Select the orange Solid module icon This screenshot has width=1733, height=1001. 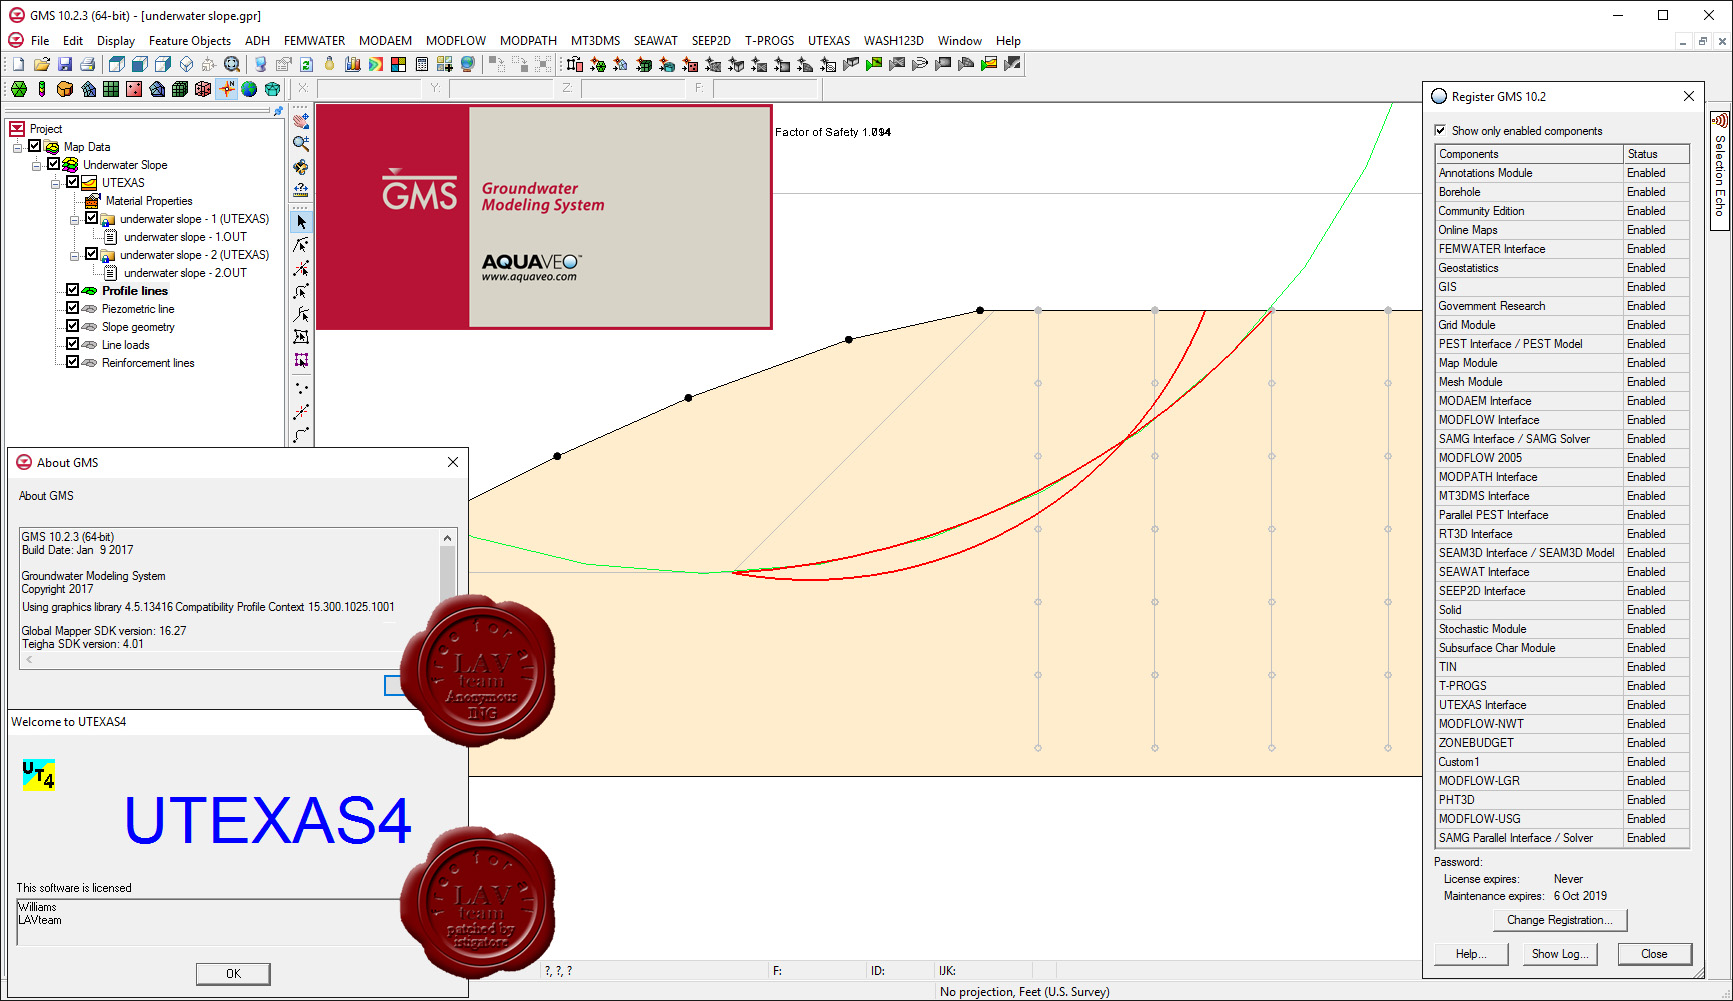point(64,89)
